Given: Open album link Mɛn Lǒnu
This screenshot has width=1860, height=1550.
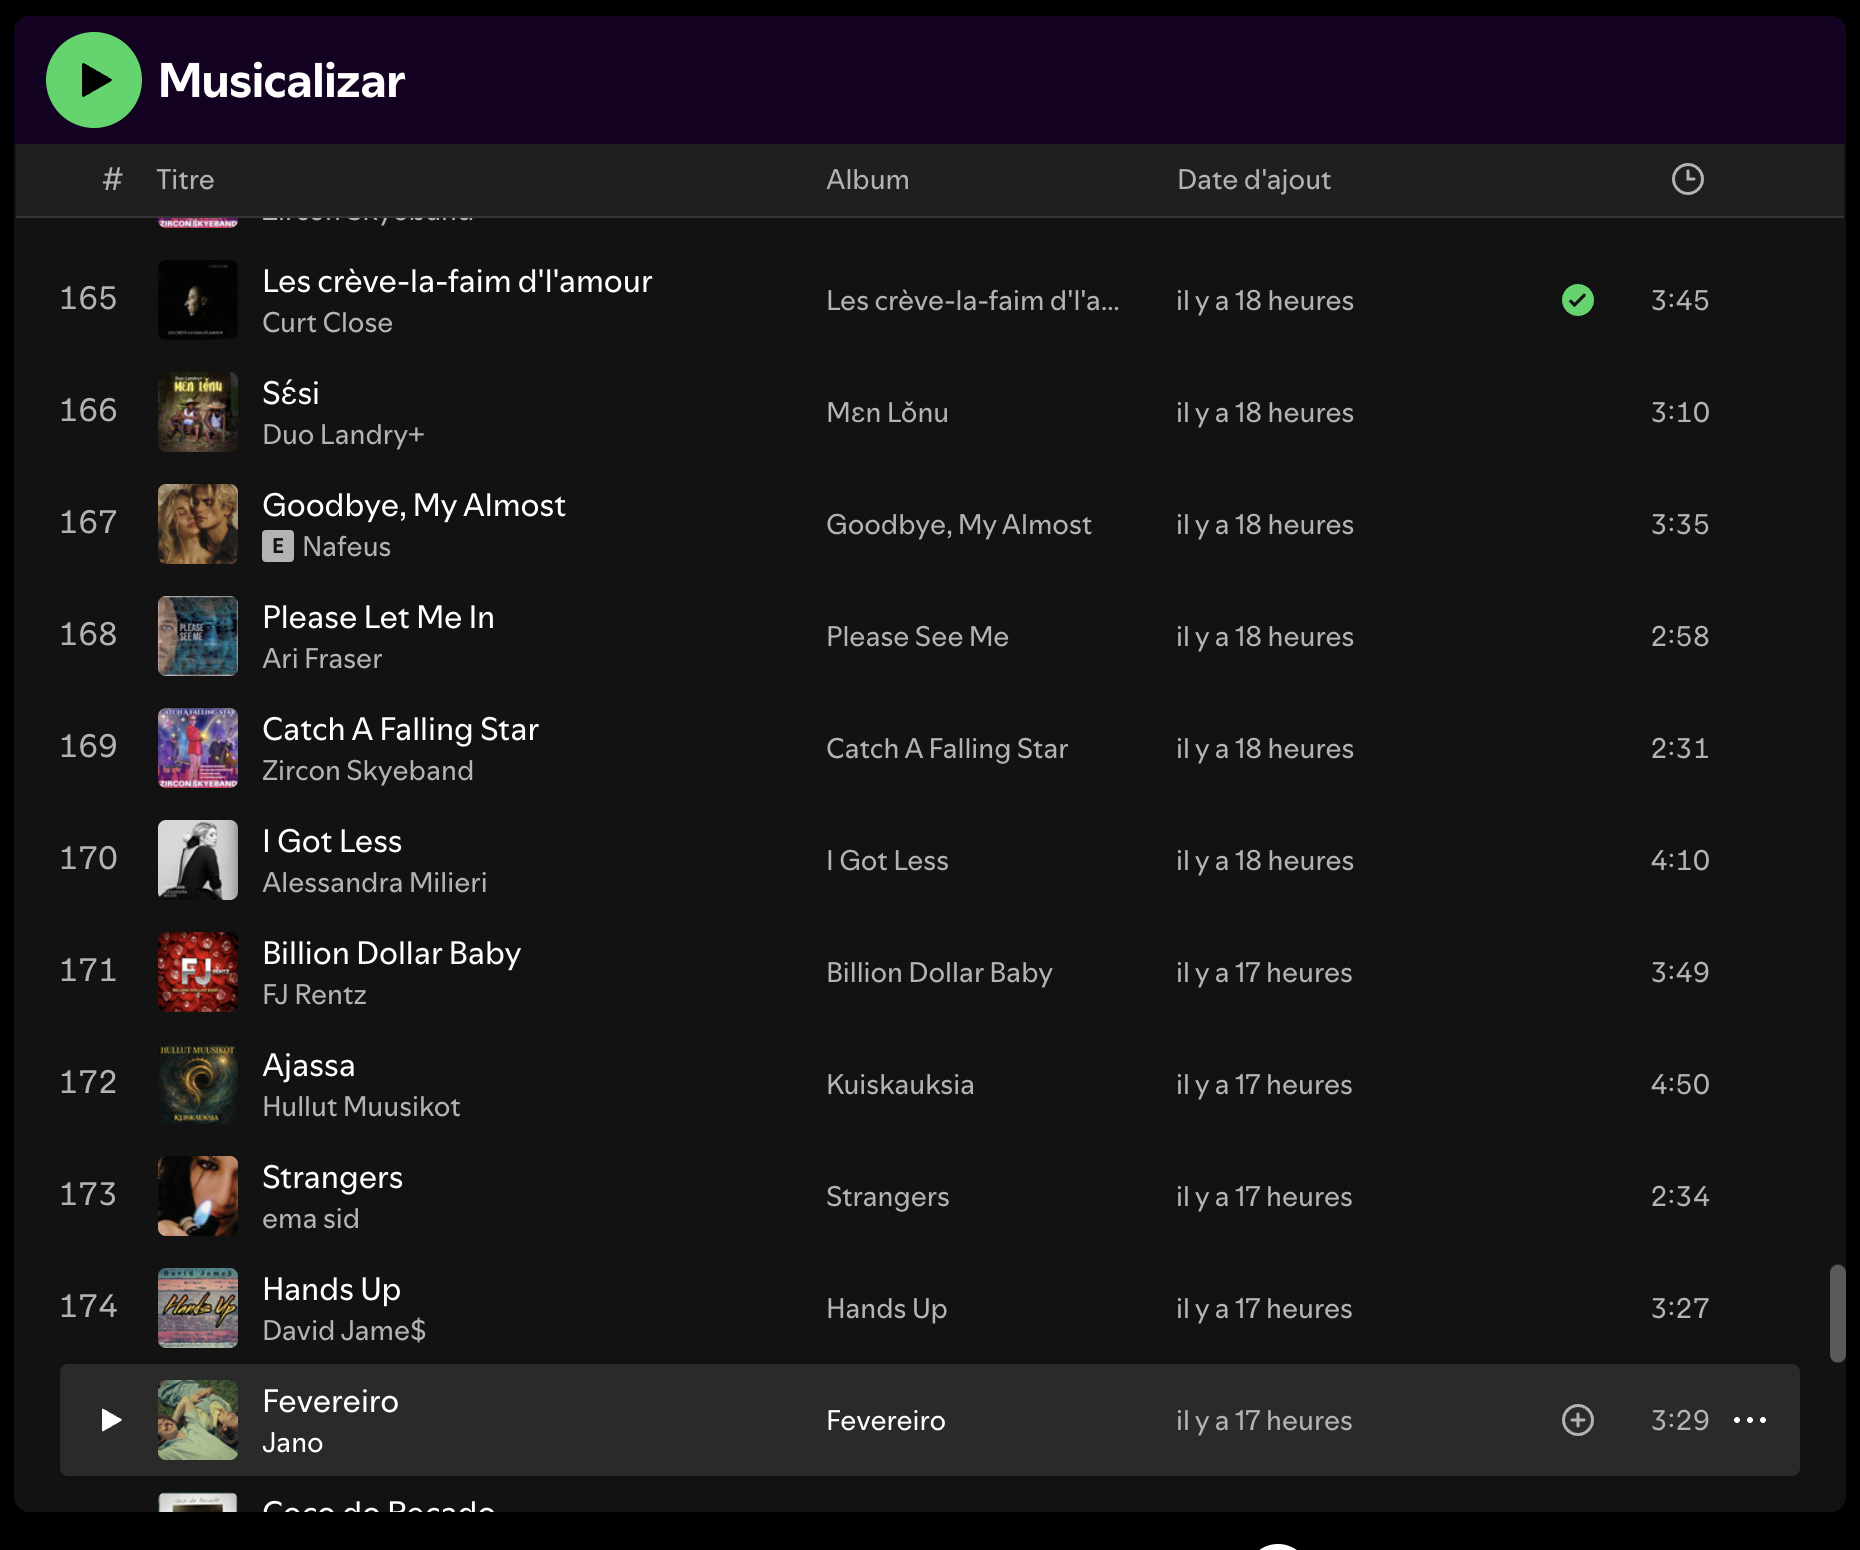Looking at the screenshot, I should click(887, 413).
